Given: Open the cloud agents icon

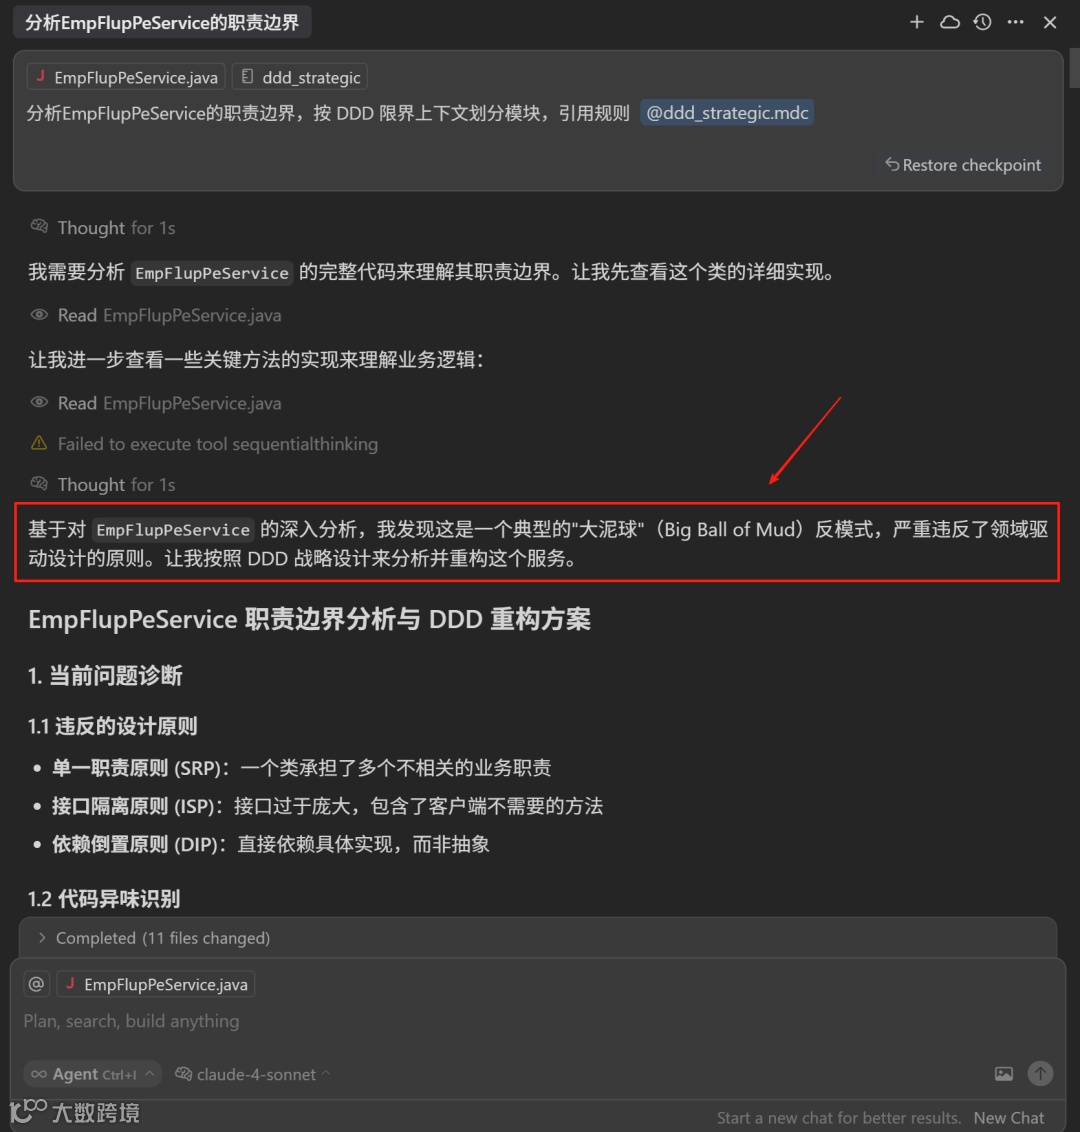Looking at the screenshot, I should [949, 22].
